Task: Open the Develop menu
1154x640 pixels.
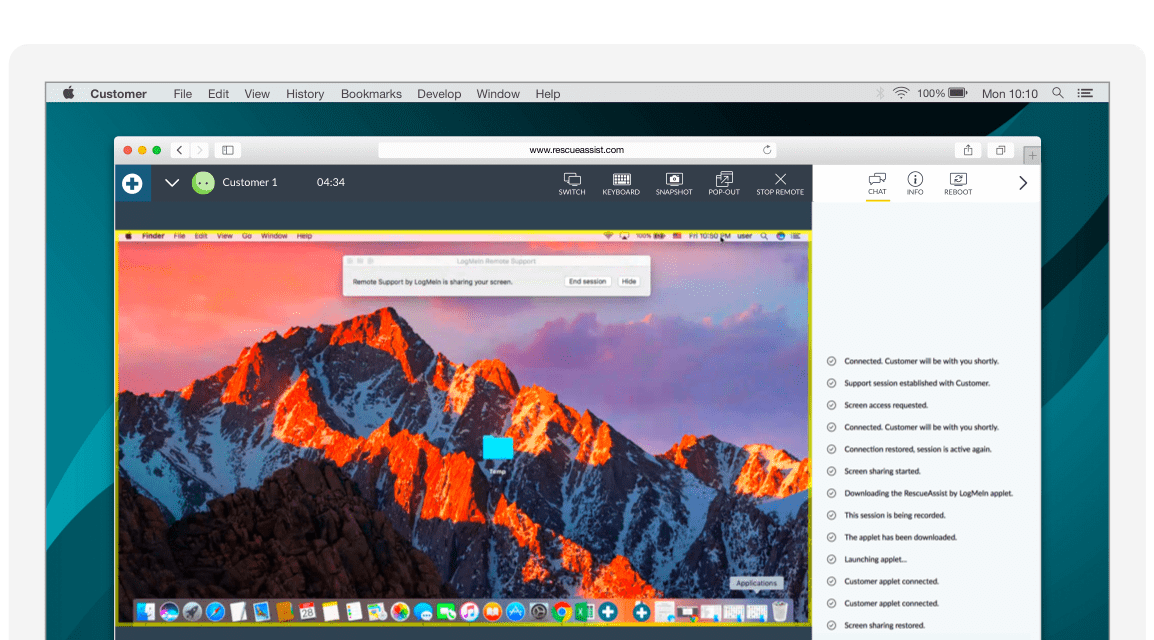Action: [439, 93]
